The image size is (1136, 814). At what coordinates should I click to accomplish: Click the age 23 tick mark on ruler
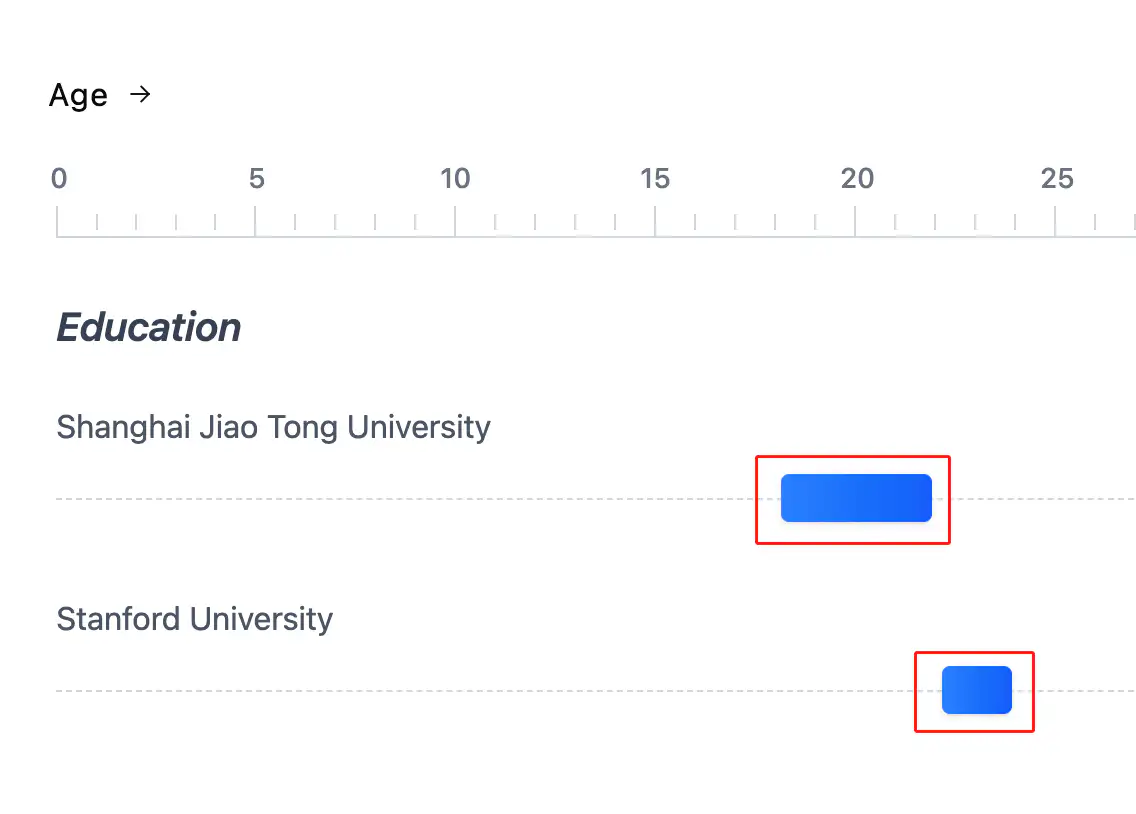(x=975, y=222)
